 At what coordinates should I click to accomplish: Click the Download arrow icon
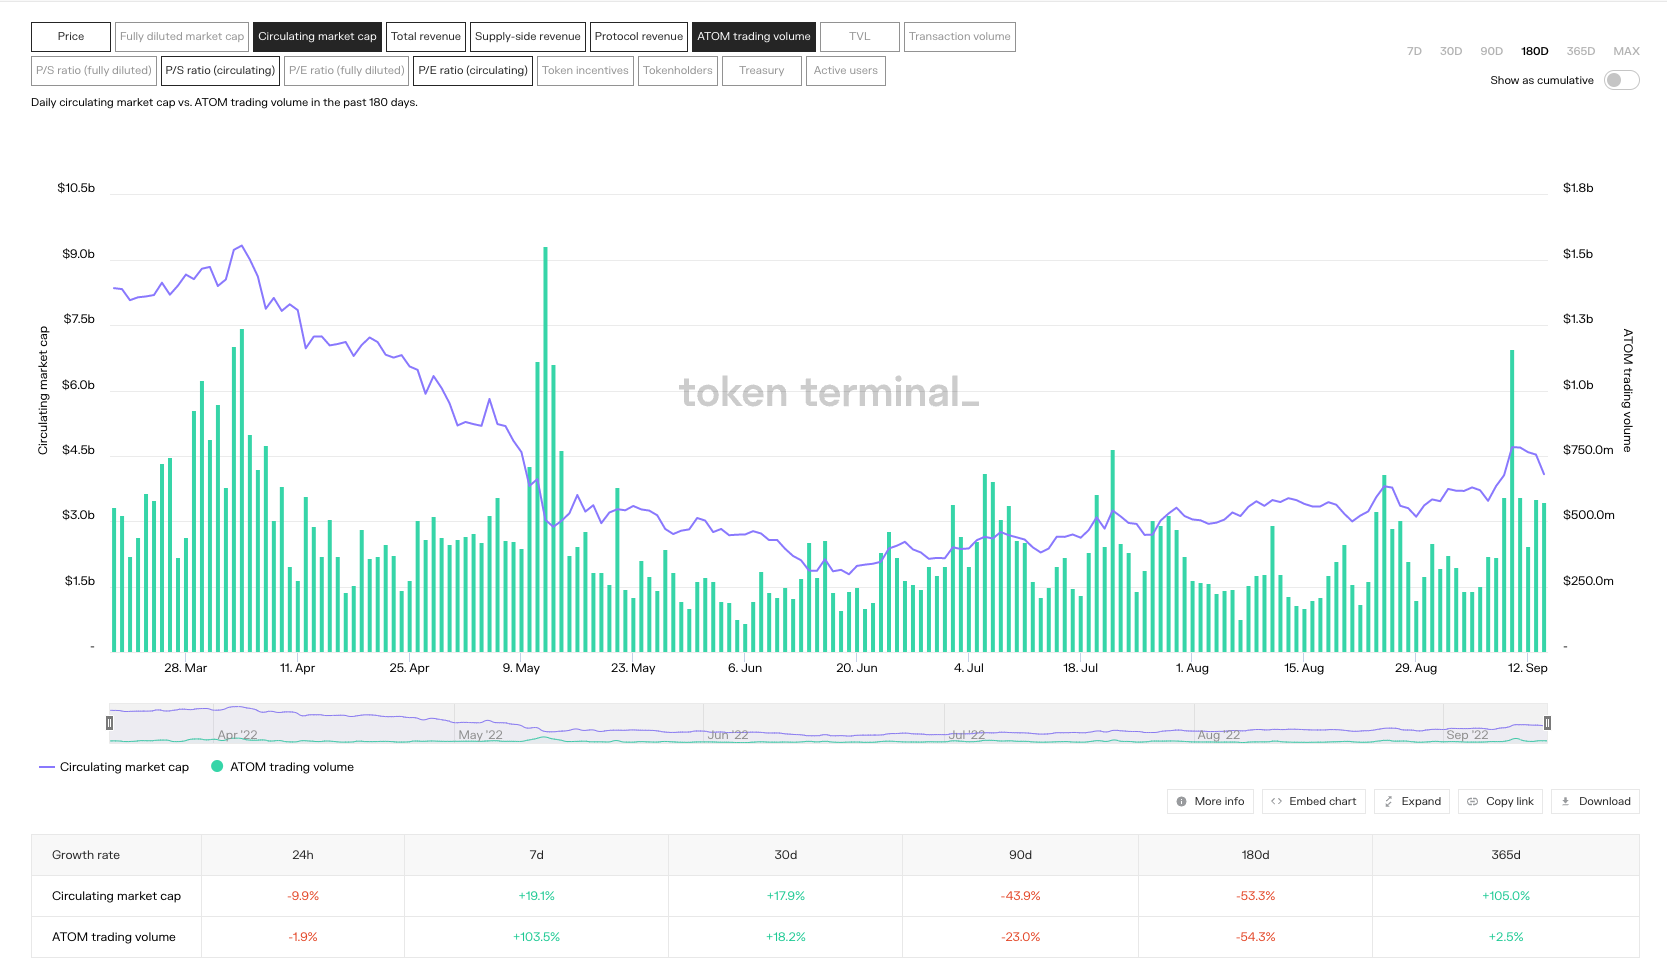pos(1565,801)
